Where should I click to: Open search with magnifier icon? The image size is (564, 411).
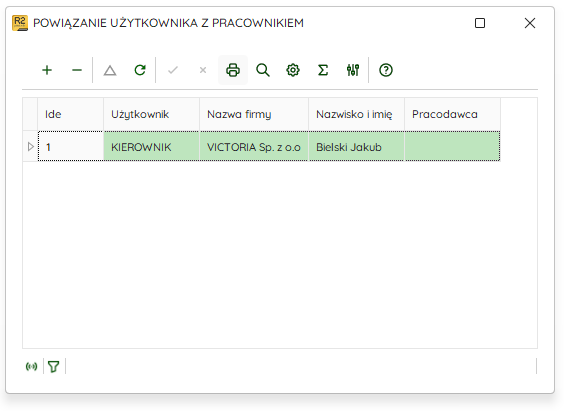click(x=263, y=70)
